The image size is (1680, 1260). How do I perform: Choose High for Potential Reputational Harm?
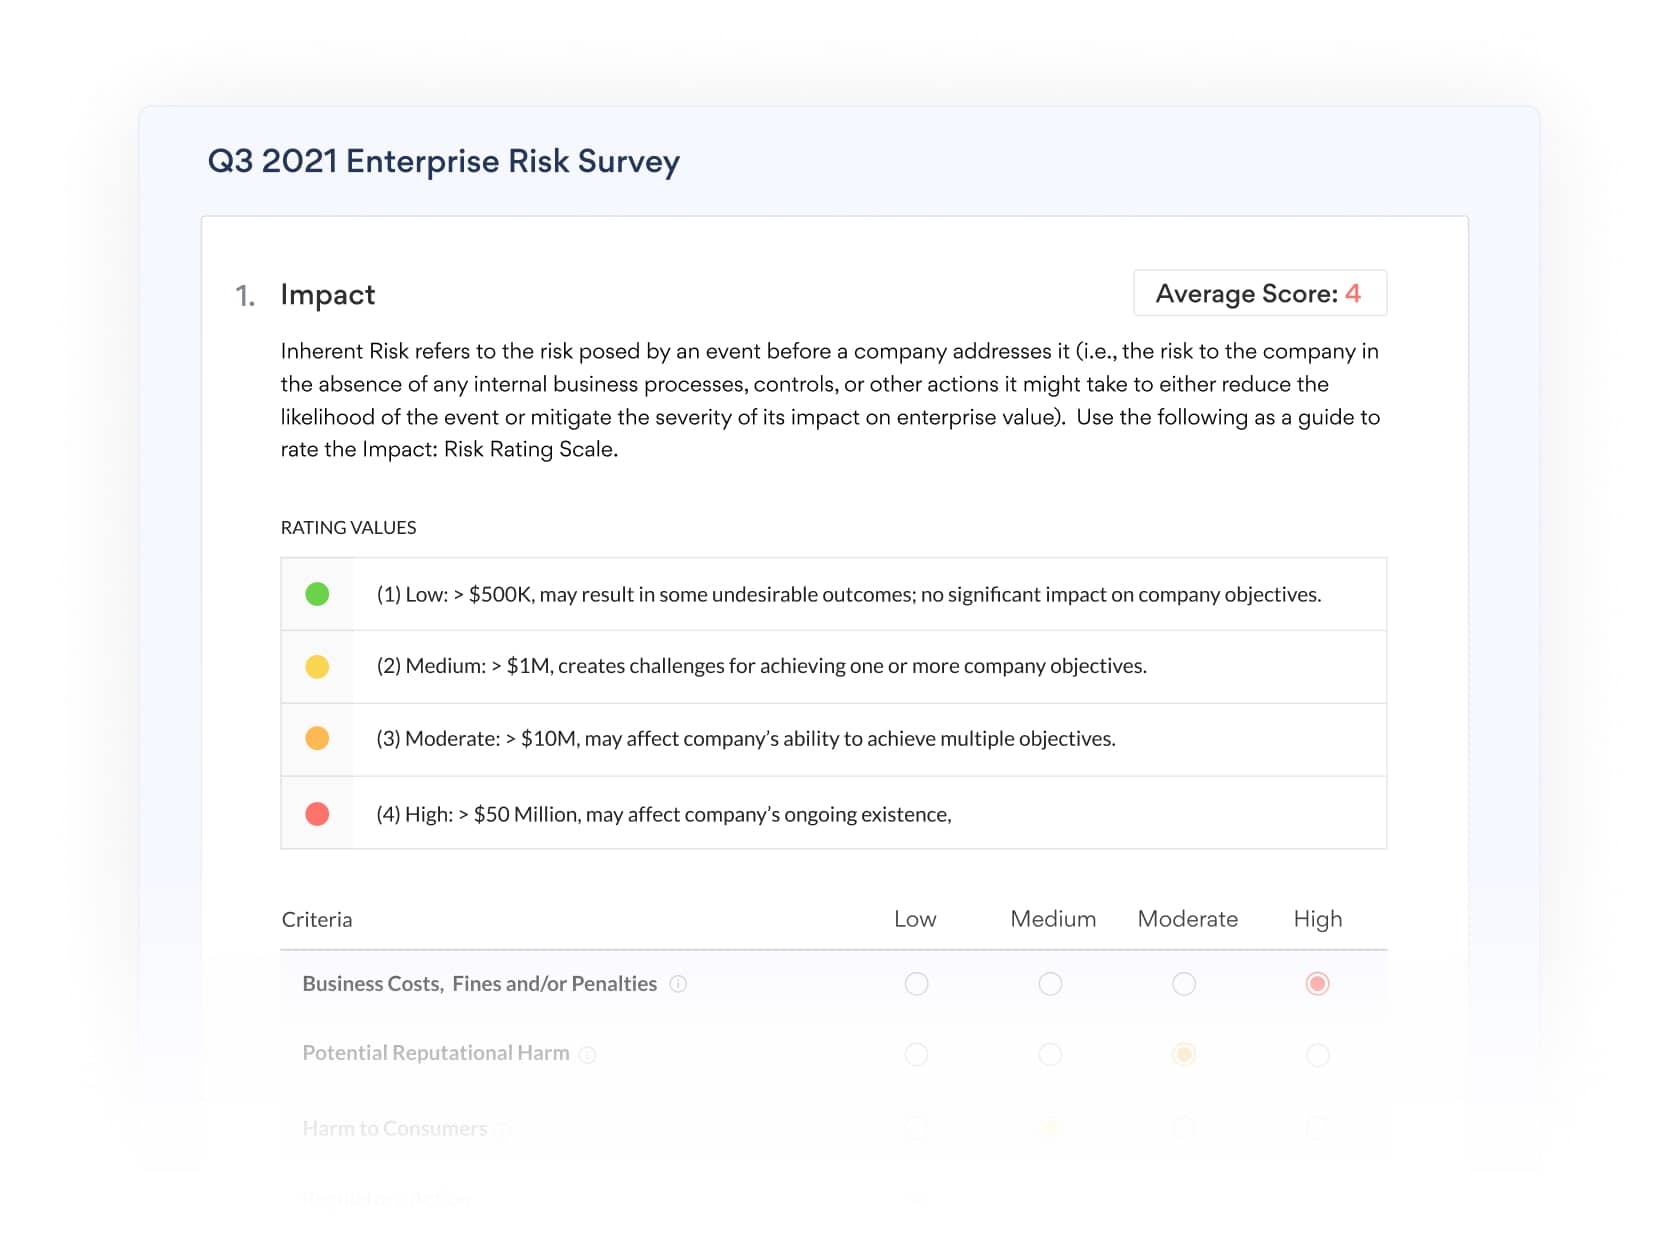1318,1054
